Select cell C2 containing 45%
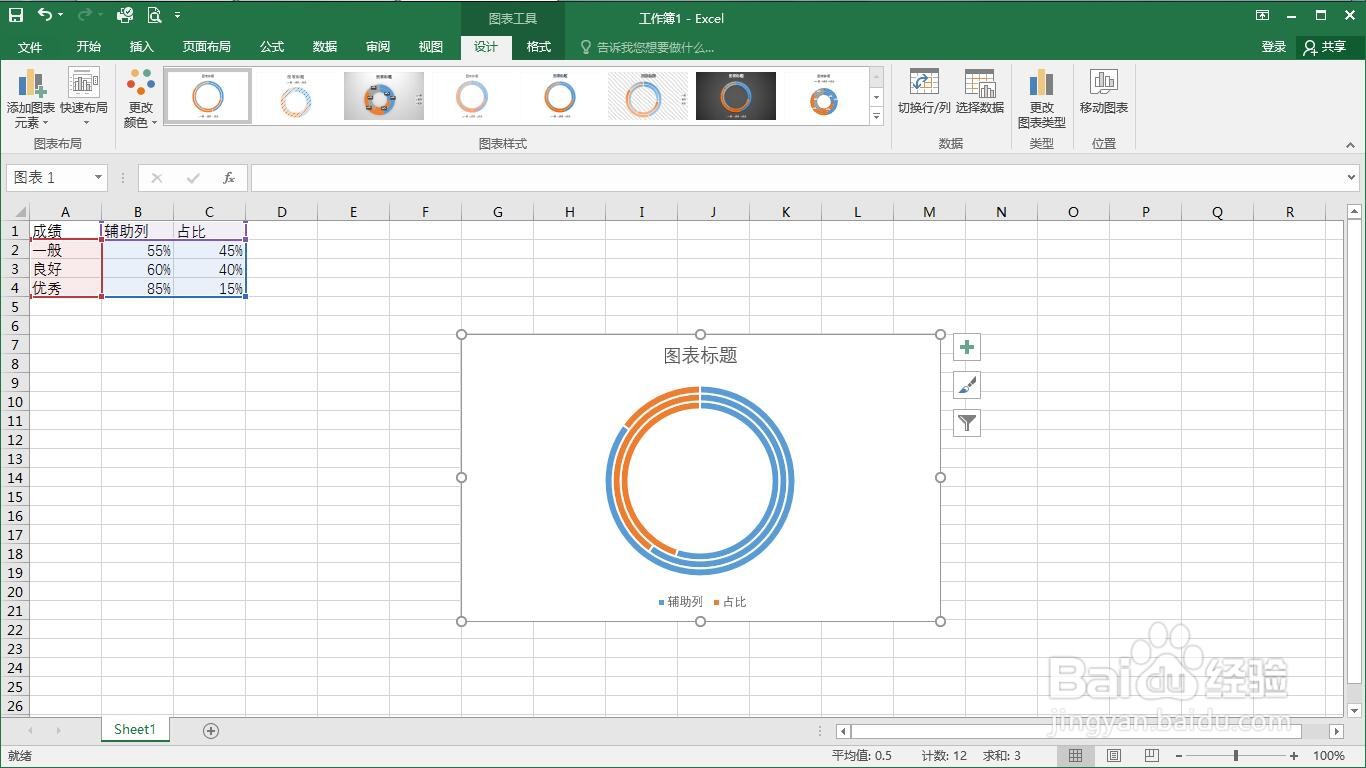This screenshot has width=1366, height=768. (x=210, y=250)
